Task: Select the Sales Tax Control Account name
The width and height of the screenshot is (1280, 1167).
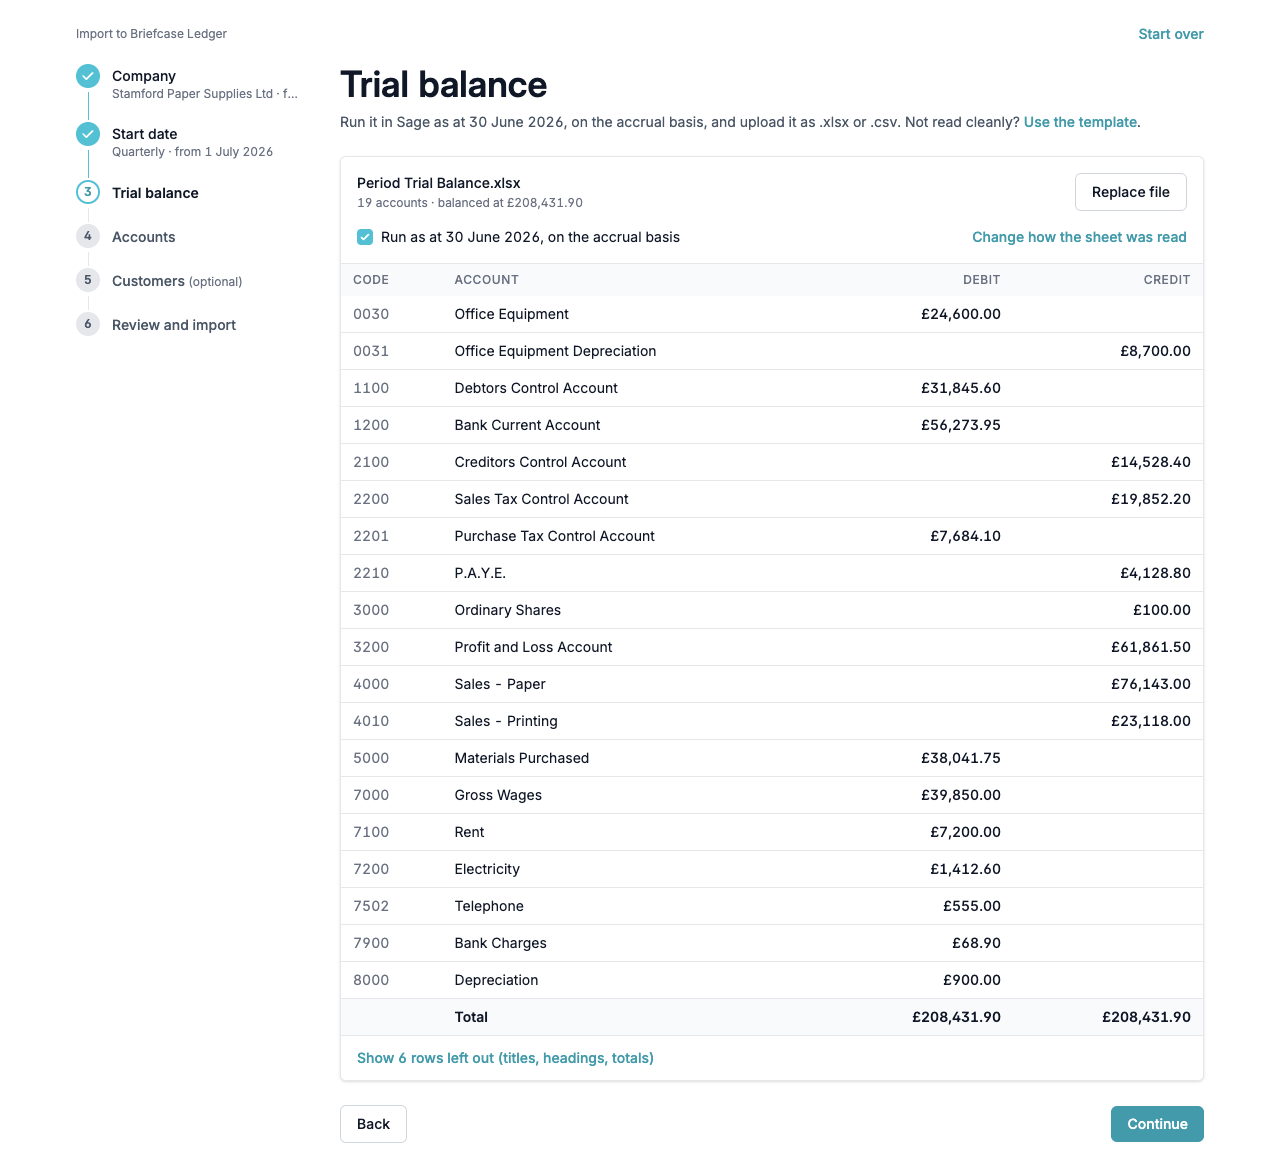Action: pyautogui.click(x=541, y=499)
